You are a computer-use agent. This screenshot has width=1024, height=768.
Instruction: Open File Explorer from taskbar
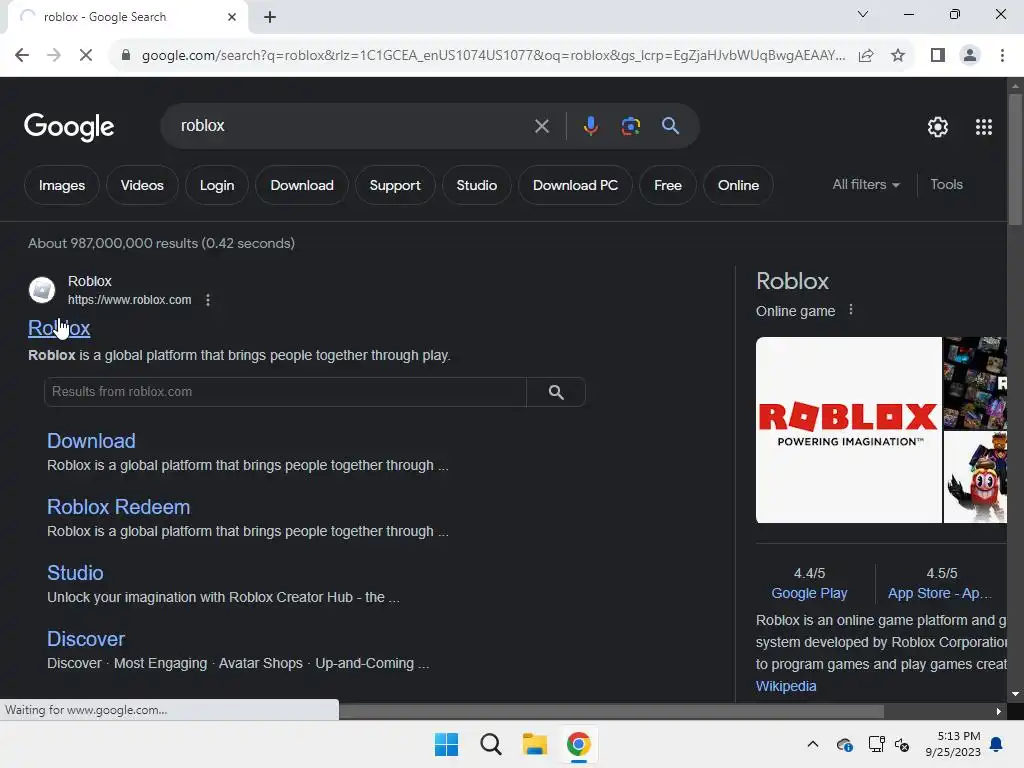click(x=534, y=744)
